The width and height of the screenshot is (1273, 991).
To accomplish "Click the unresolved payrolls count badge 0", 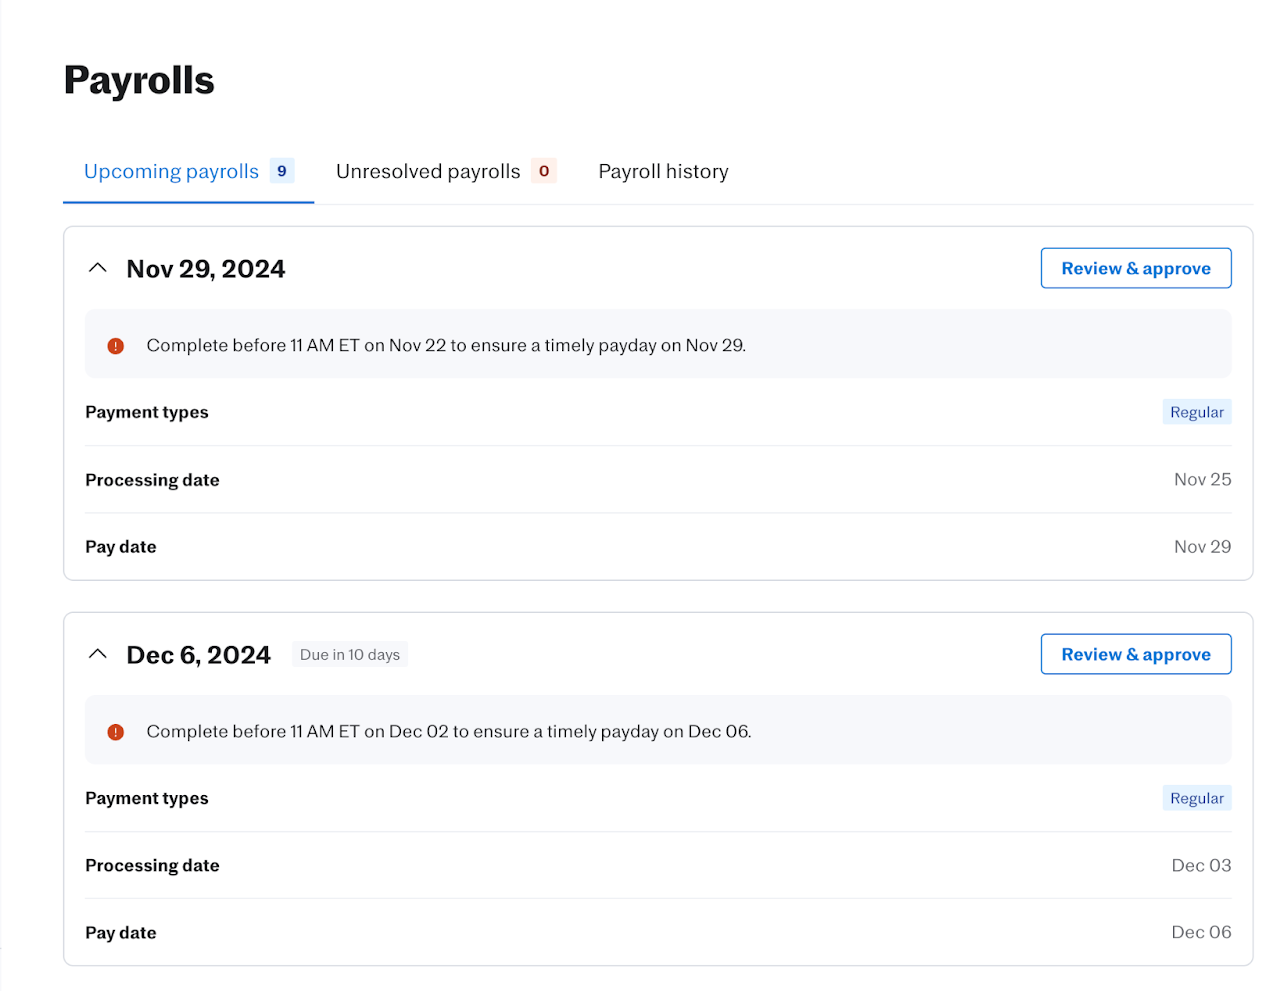I will (x=544, y=171).
